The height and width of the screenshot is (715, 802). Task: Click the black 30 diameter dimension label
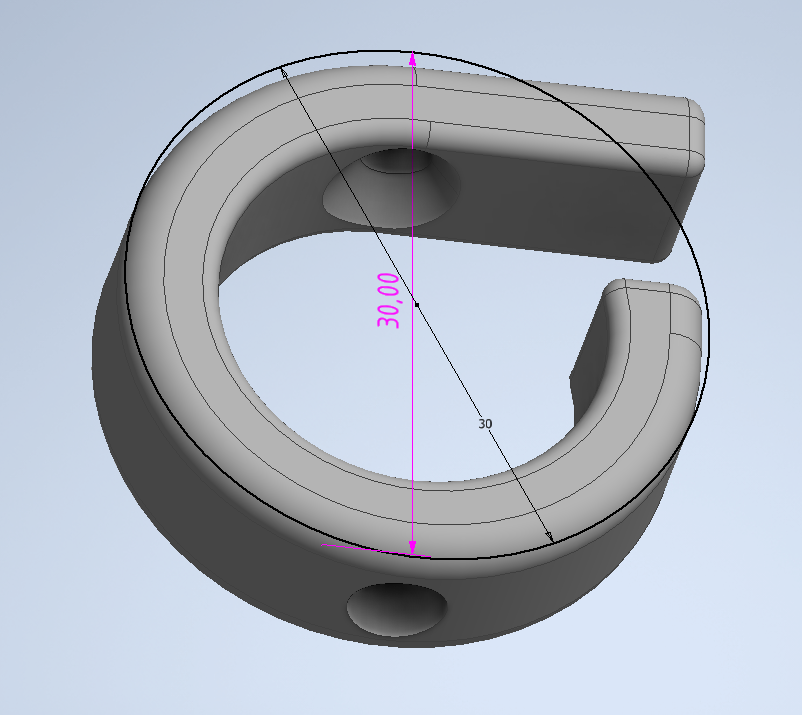485,423
